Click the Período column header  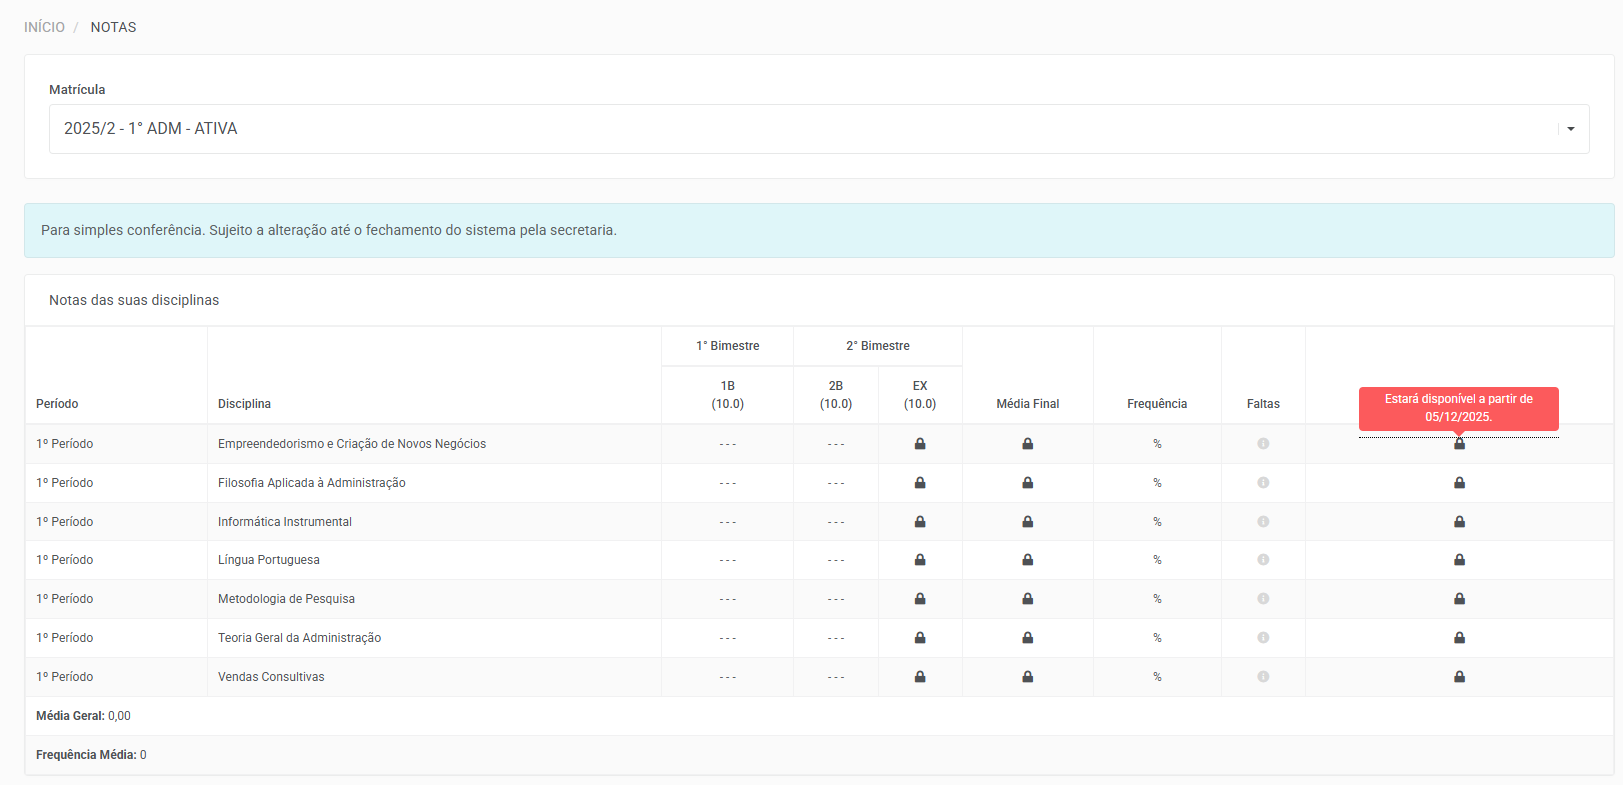pos(57,404)
